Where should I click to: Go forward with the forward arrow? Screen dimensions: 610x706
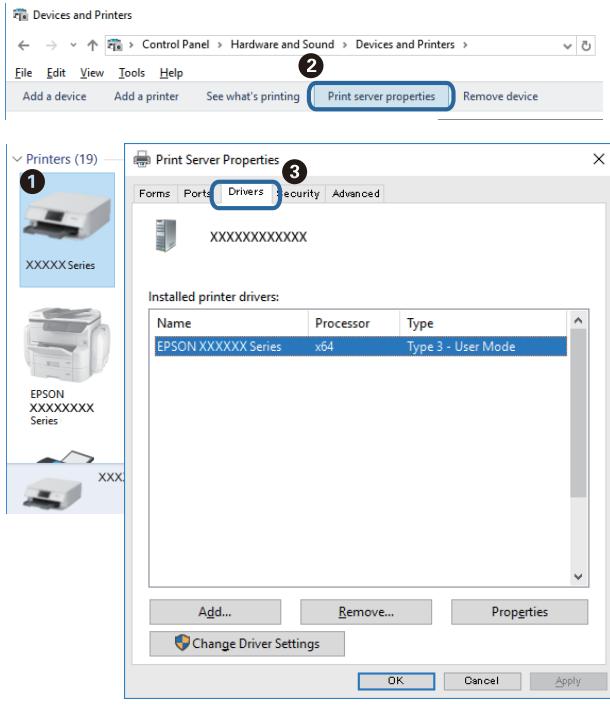pyautogui.click(x=51, y=45)
